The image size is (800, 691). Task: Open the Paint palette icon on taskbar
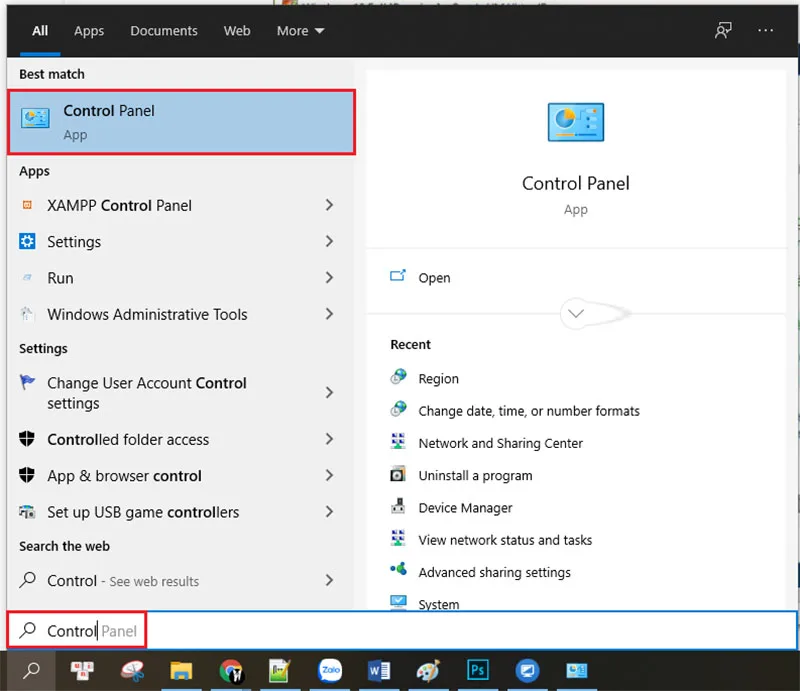[428, 671]
